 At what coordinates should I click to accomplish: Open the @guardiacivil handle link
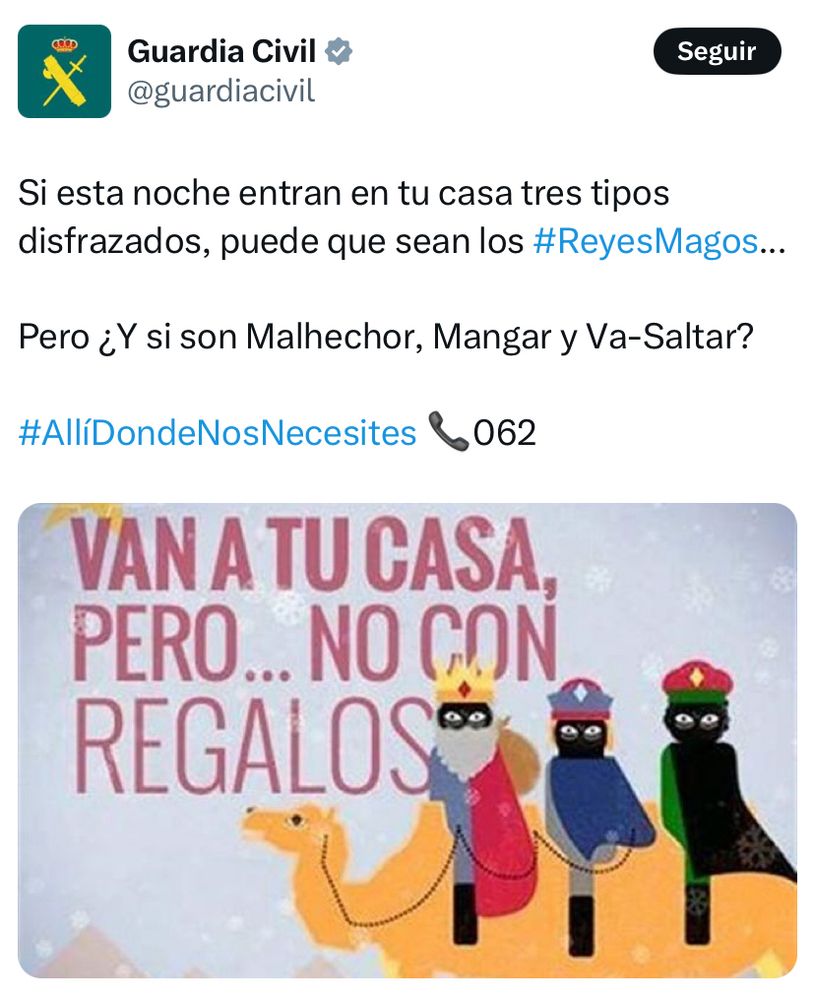pyautogui.click(x=221, y=92)
